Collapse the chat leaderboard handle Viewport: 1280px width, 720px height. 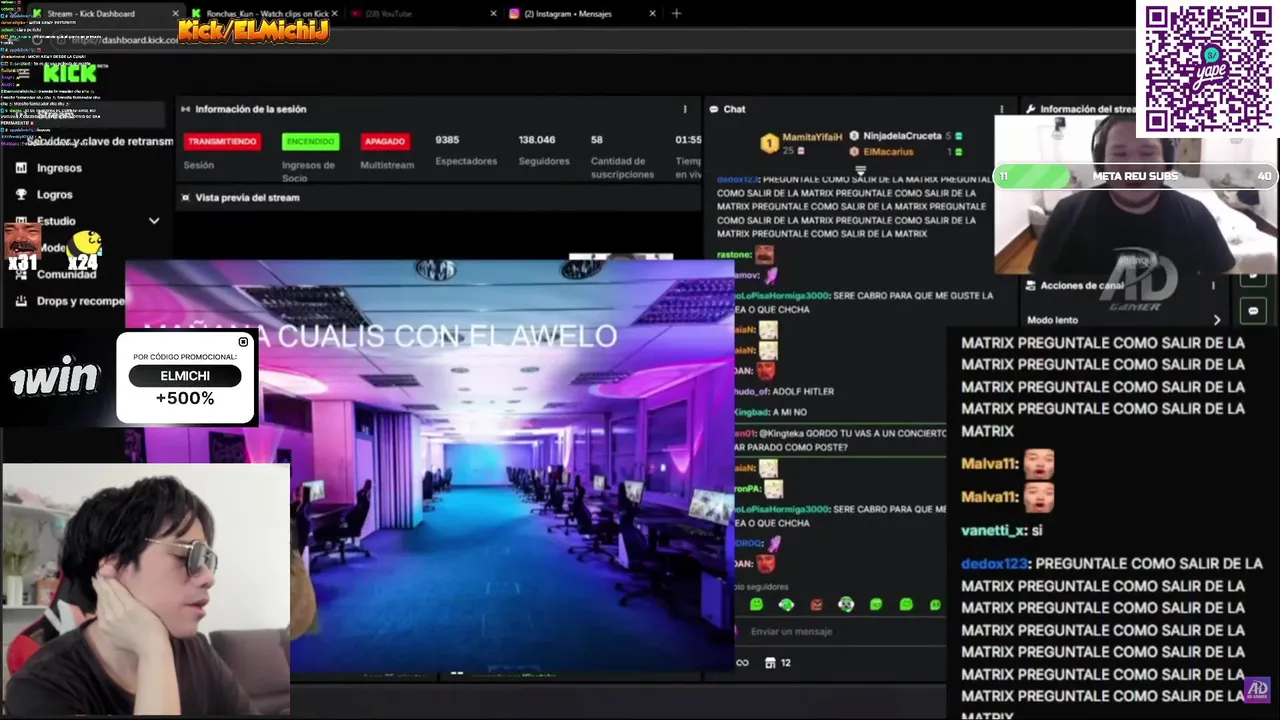[859, 170]
